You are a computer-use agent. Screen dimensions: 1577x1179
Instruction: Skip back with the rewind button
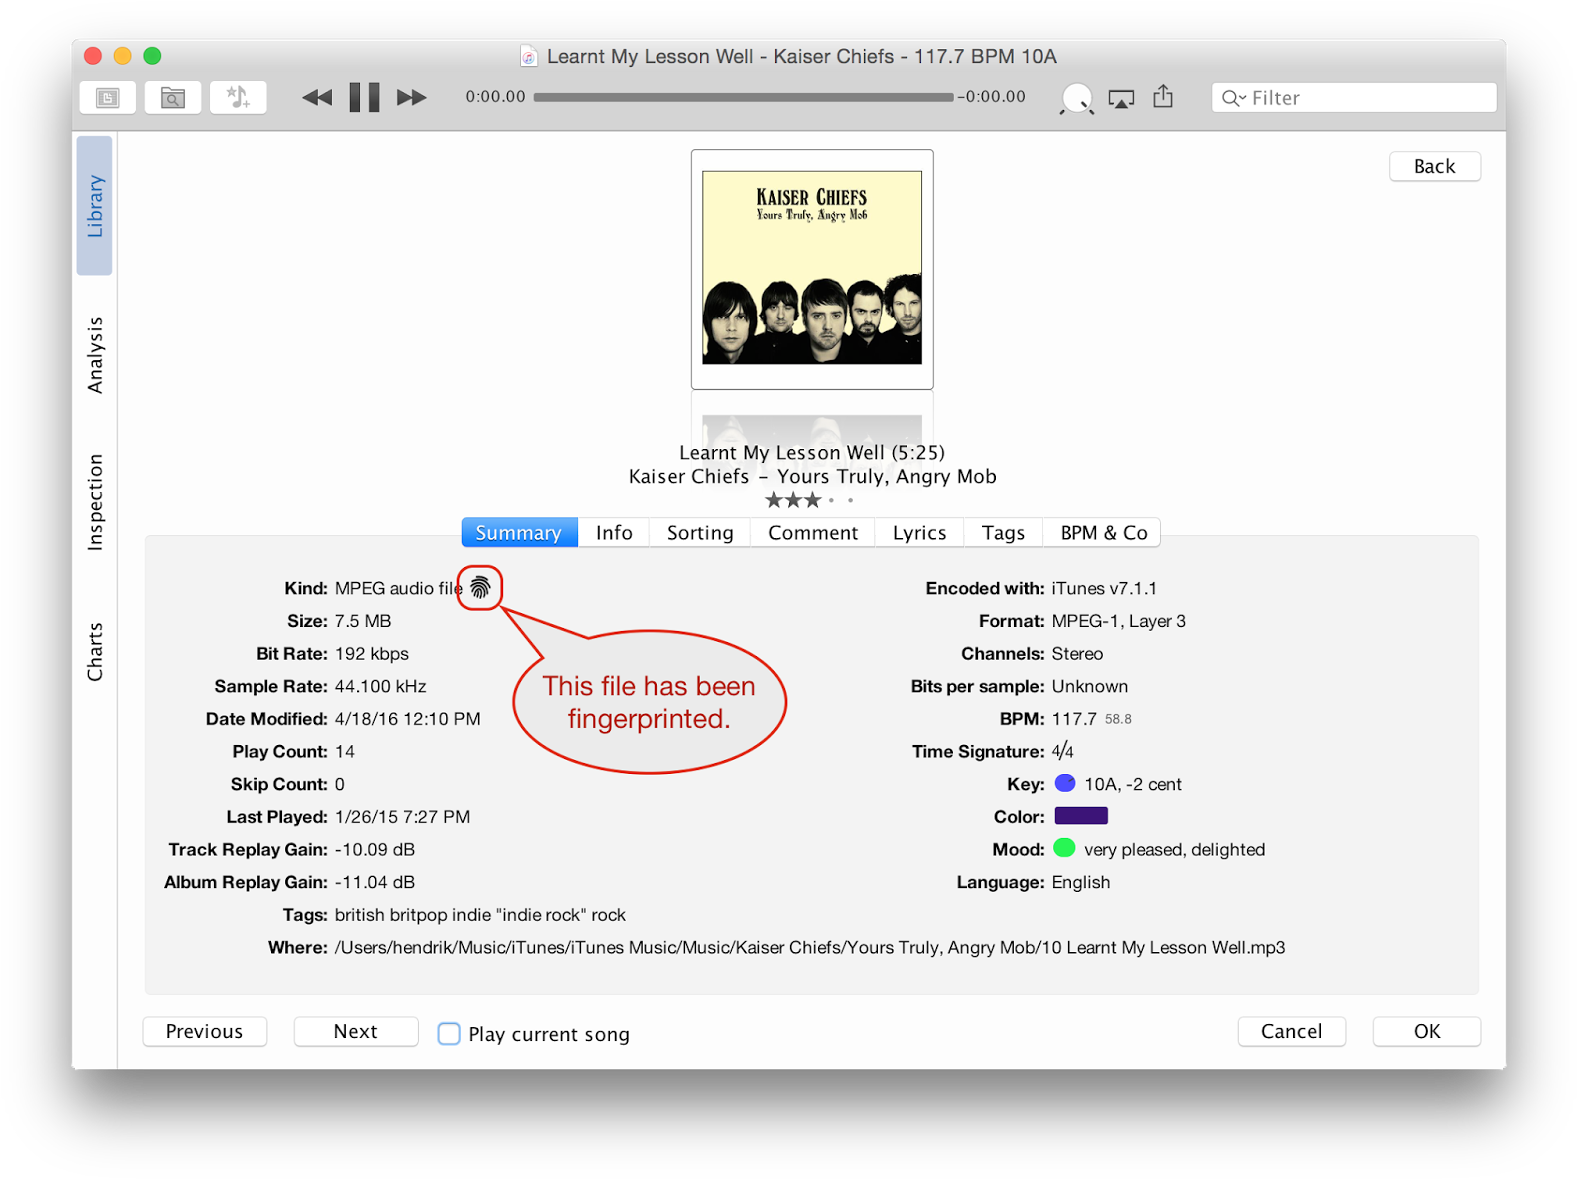click(x=317, y=97)
